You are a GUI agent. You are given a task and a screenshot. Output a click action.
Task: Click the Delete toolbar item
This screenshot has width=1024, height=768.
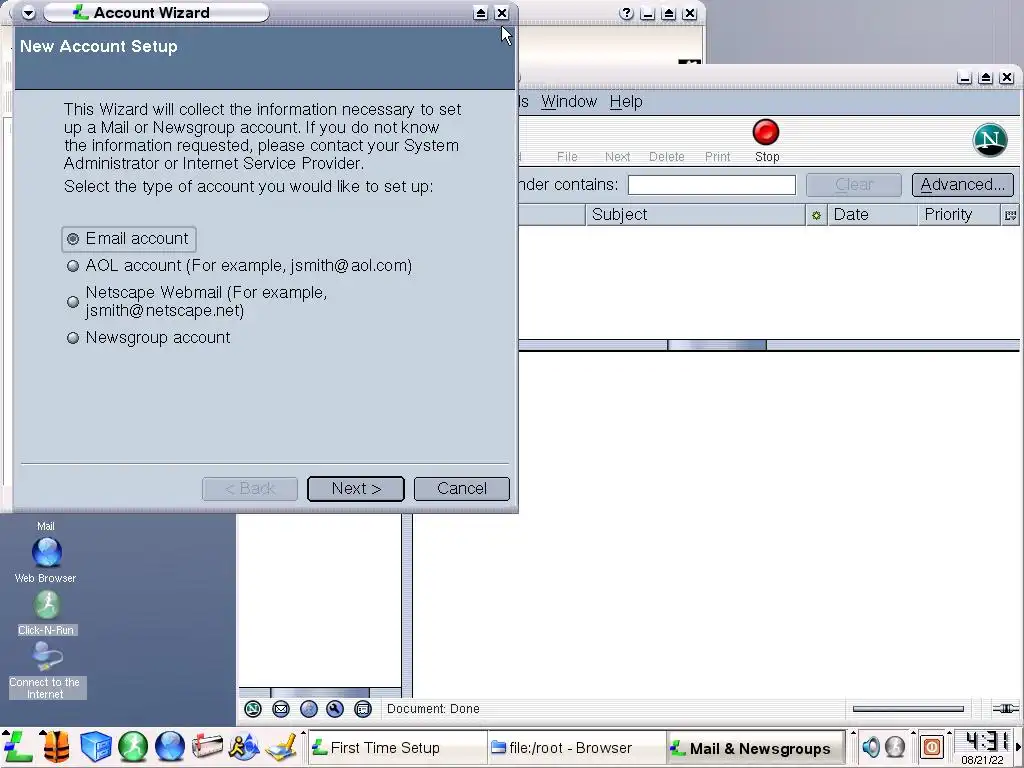point(667,157)
